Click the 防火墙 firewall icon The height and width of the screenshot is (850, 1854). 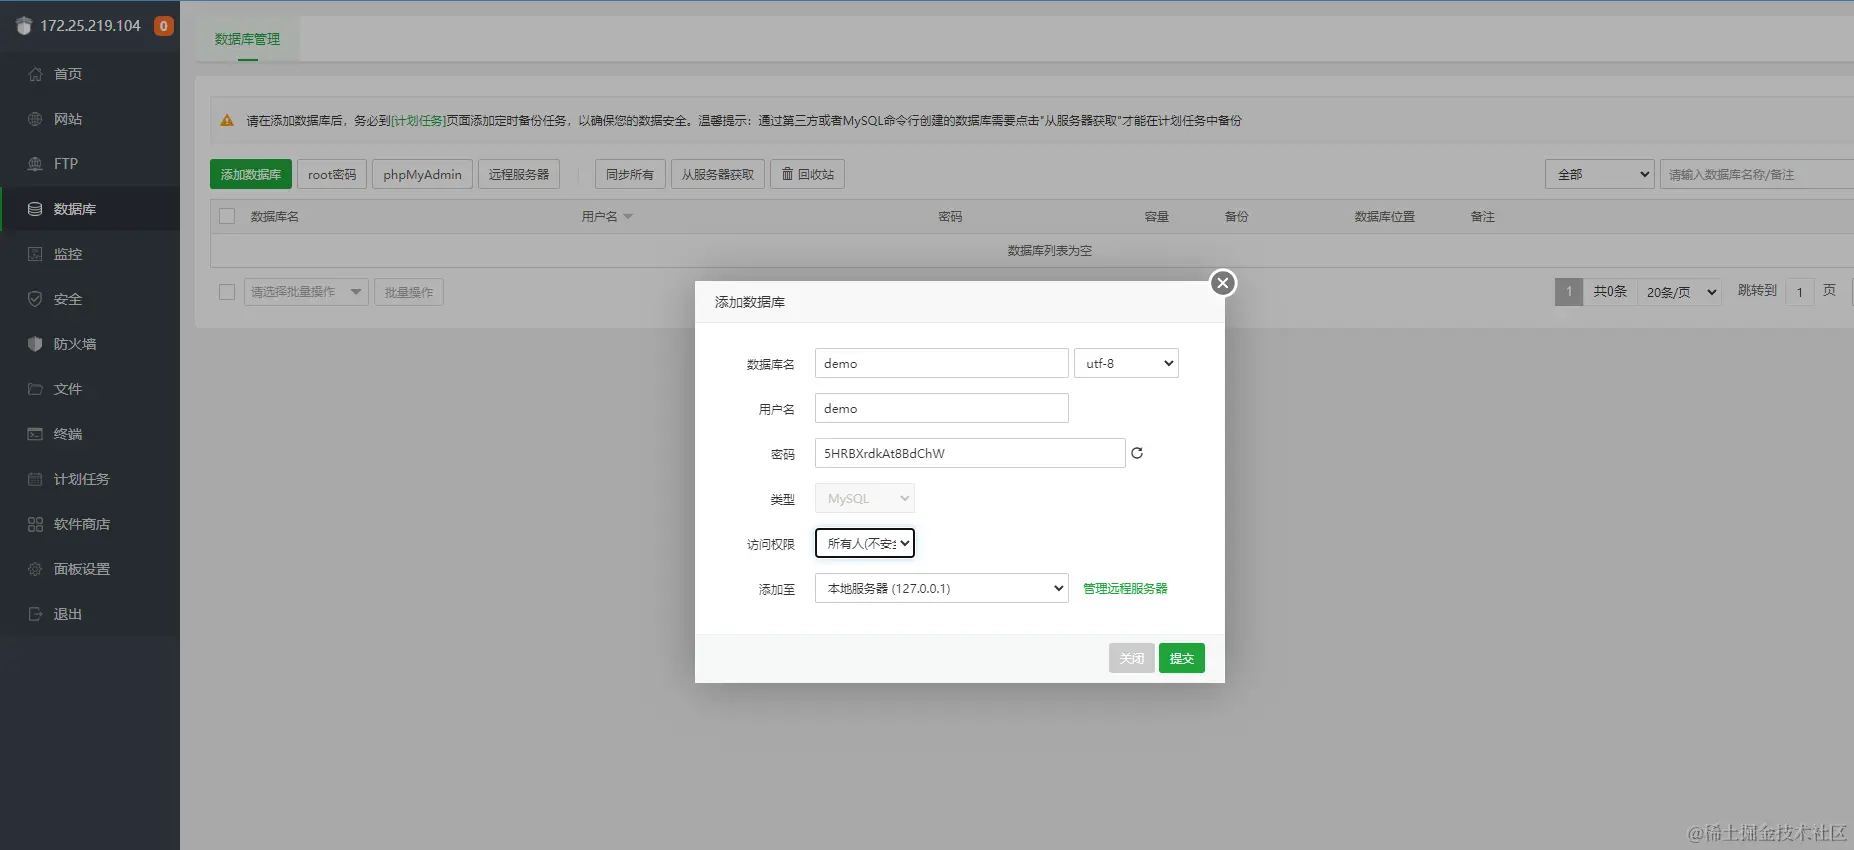pyautogui.click(x=35, y=344)
